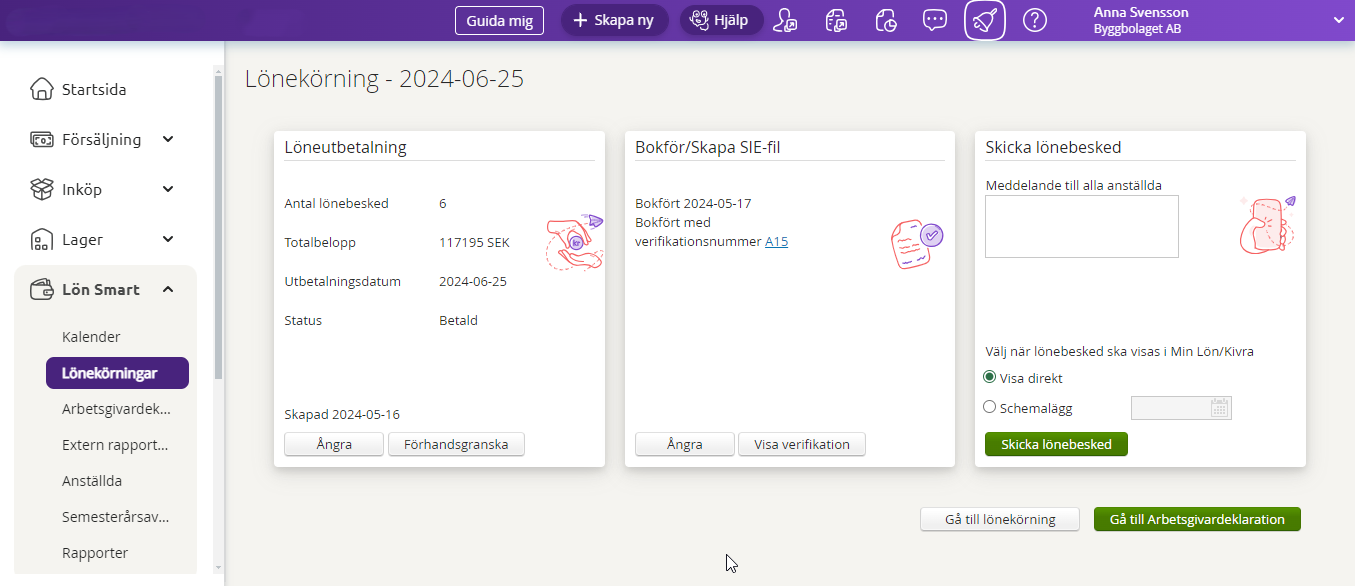1355x586 pixels.
Task: Click the rocket news icon
Action: (985, 20)
